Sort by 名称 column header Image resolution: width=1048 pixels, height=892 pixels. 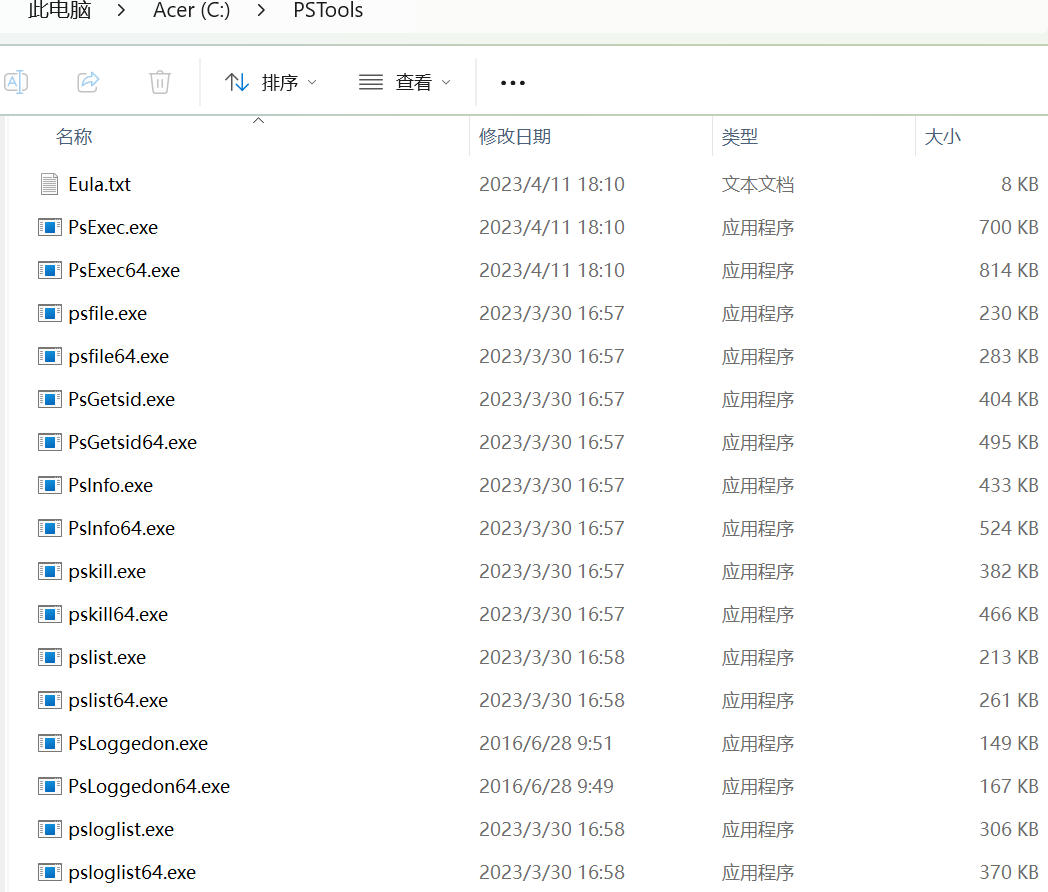74,137
